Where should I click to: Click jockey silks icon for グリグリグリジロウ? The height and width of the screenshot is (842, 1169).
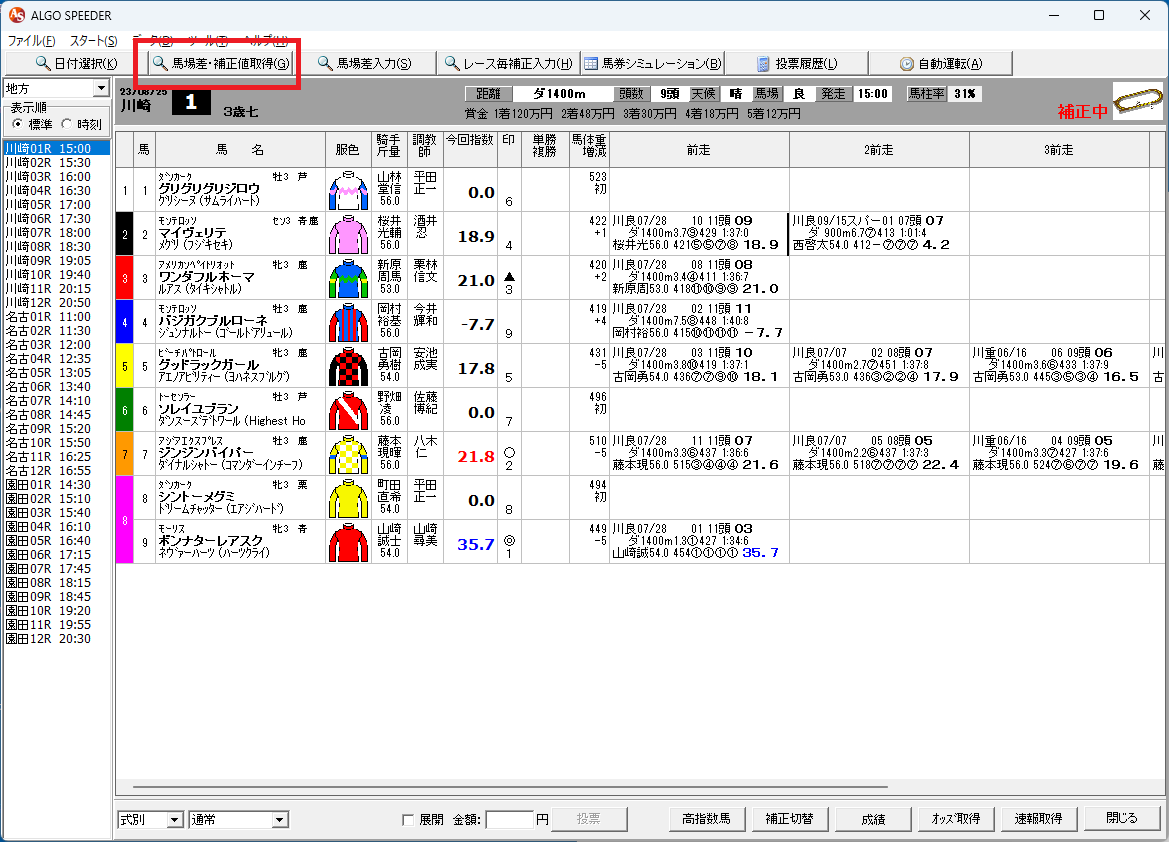pos(348,191)
